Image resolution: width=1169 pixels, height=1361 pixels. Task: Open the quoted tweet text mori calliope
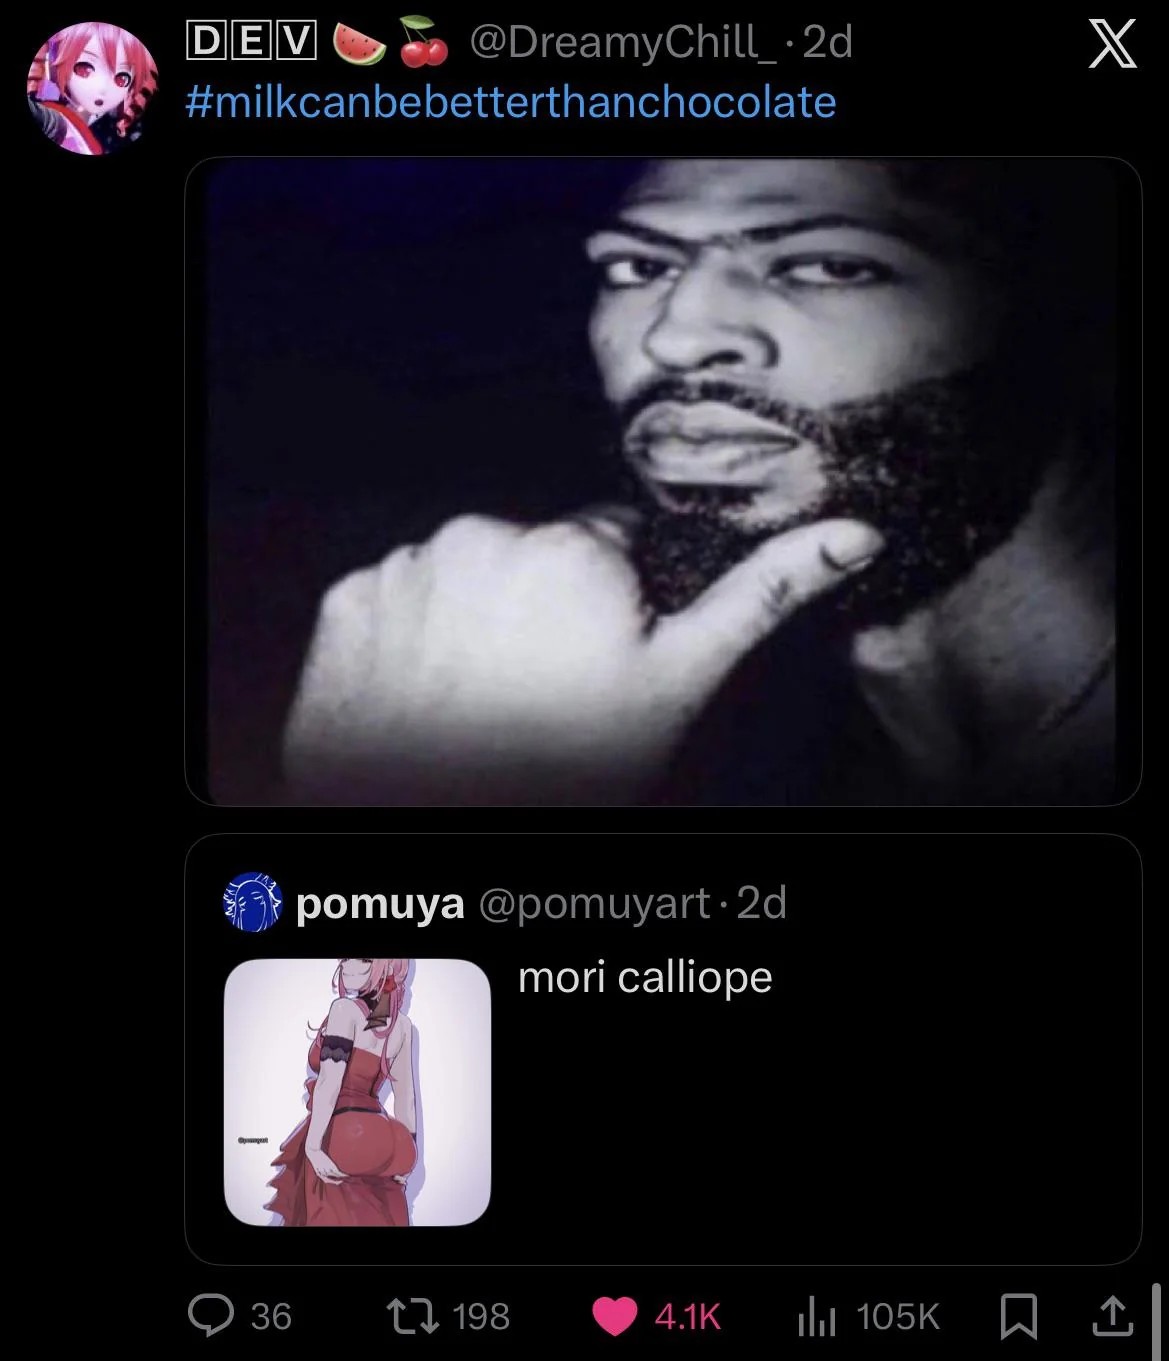pyautogui.click(x=645, y=978)
